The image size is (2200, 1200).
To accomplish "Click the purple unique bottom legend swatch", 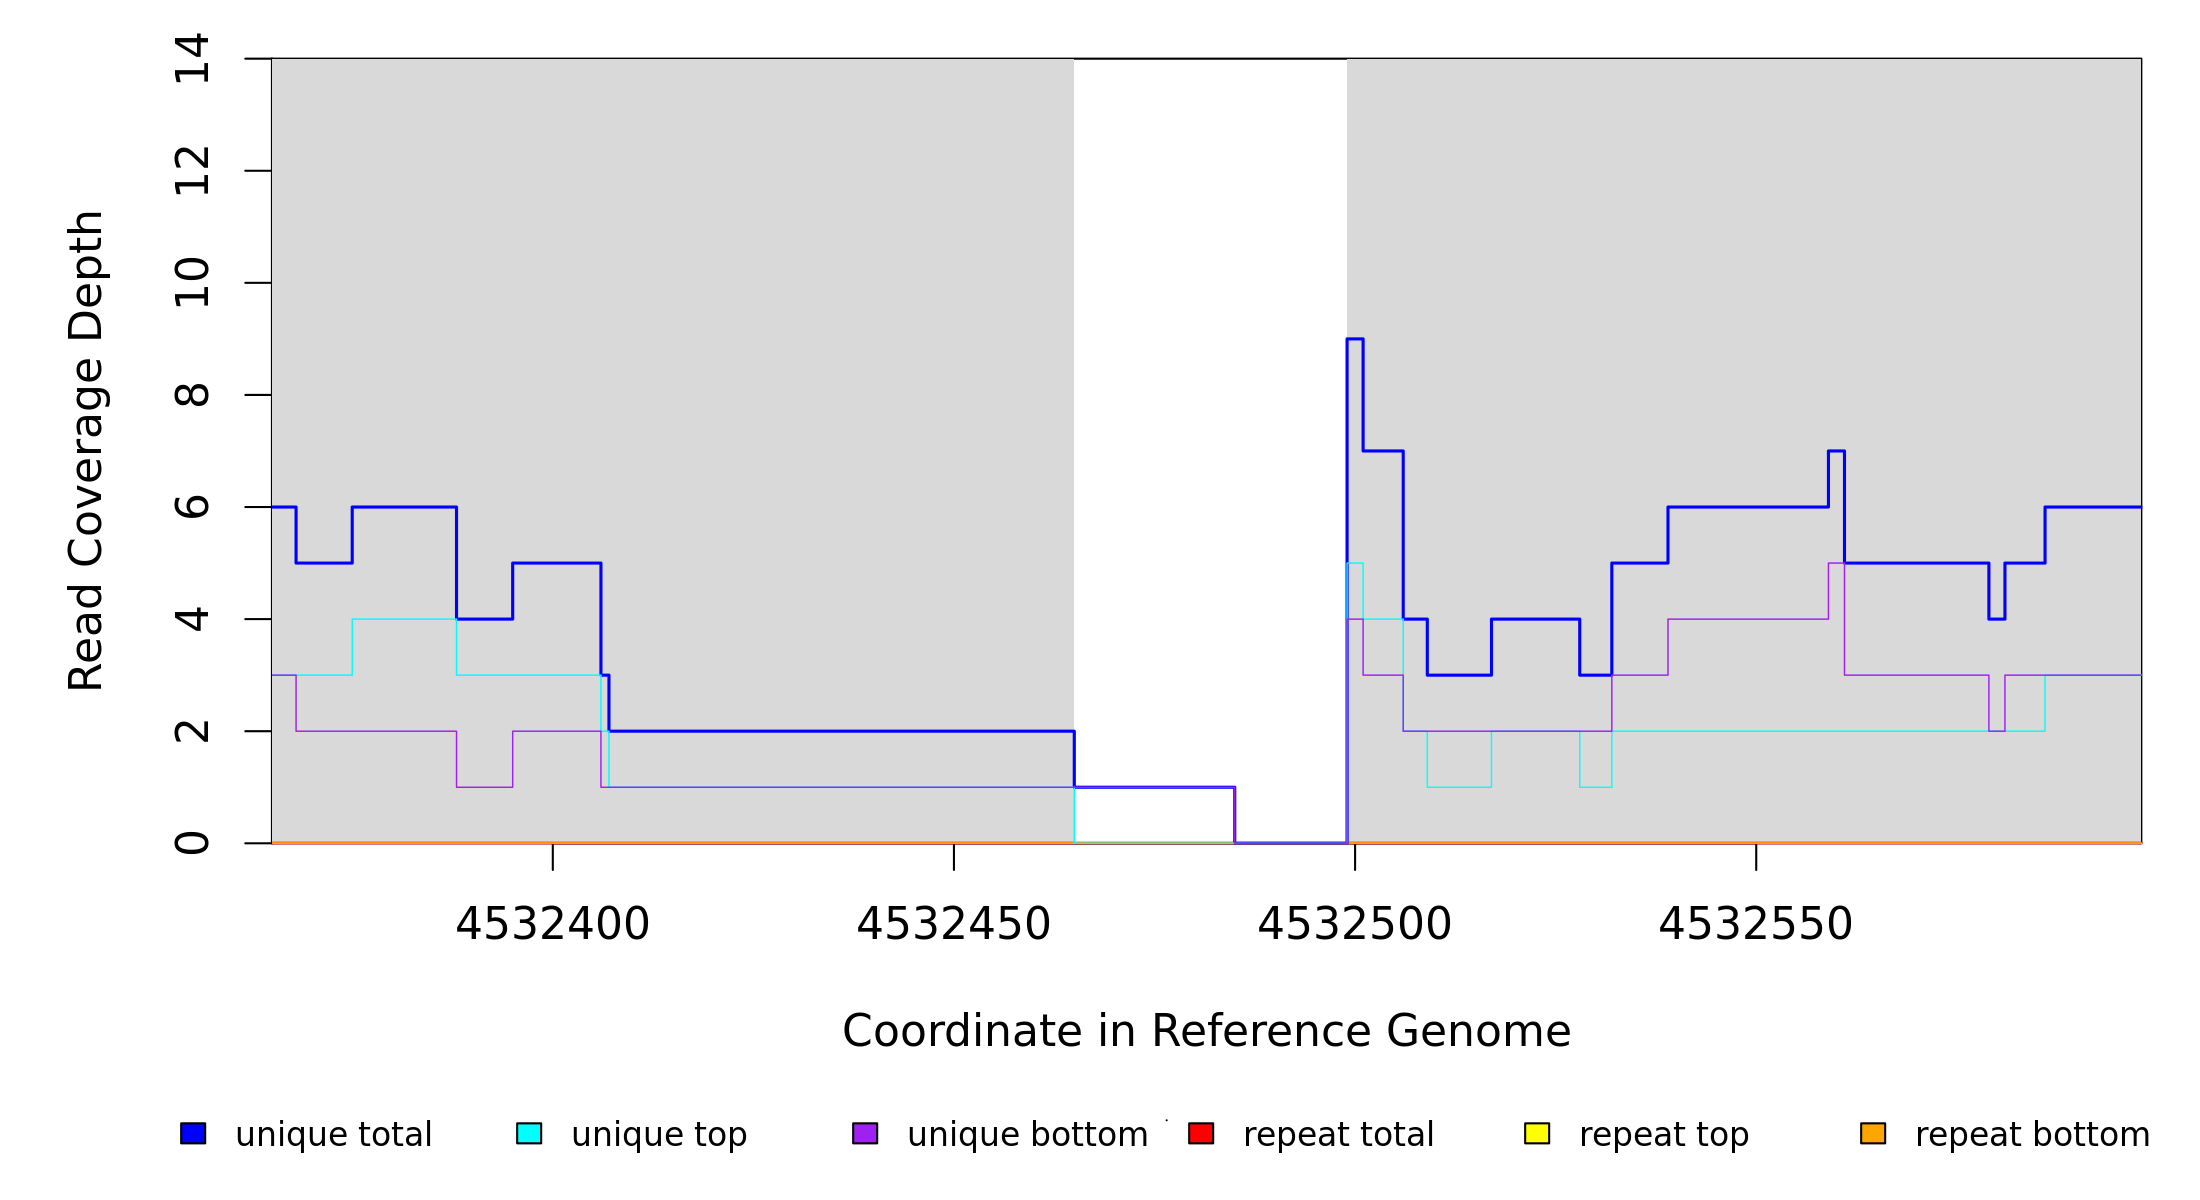I will point(865,1133).
